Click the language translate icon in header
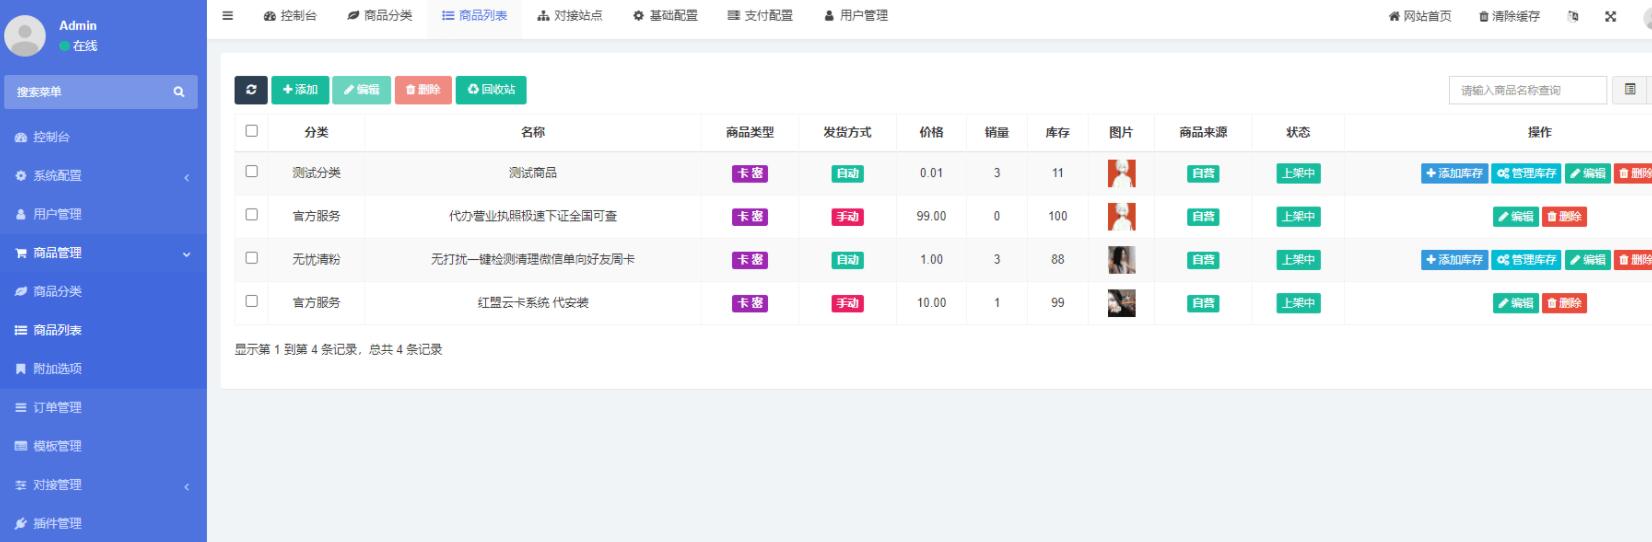Viewport: 1652px width, 542px height. tap(1573, 16)
